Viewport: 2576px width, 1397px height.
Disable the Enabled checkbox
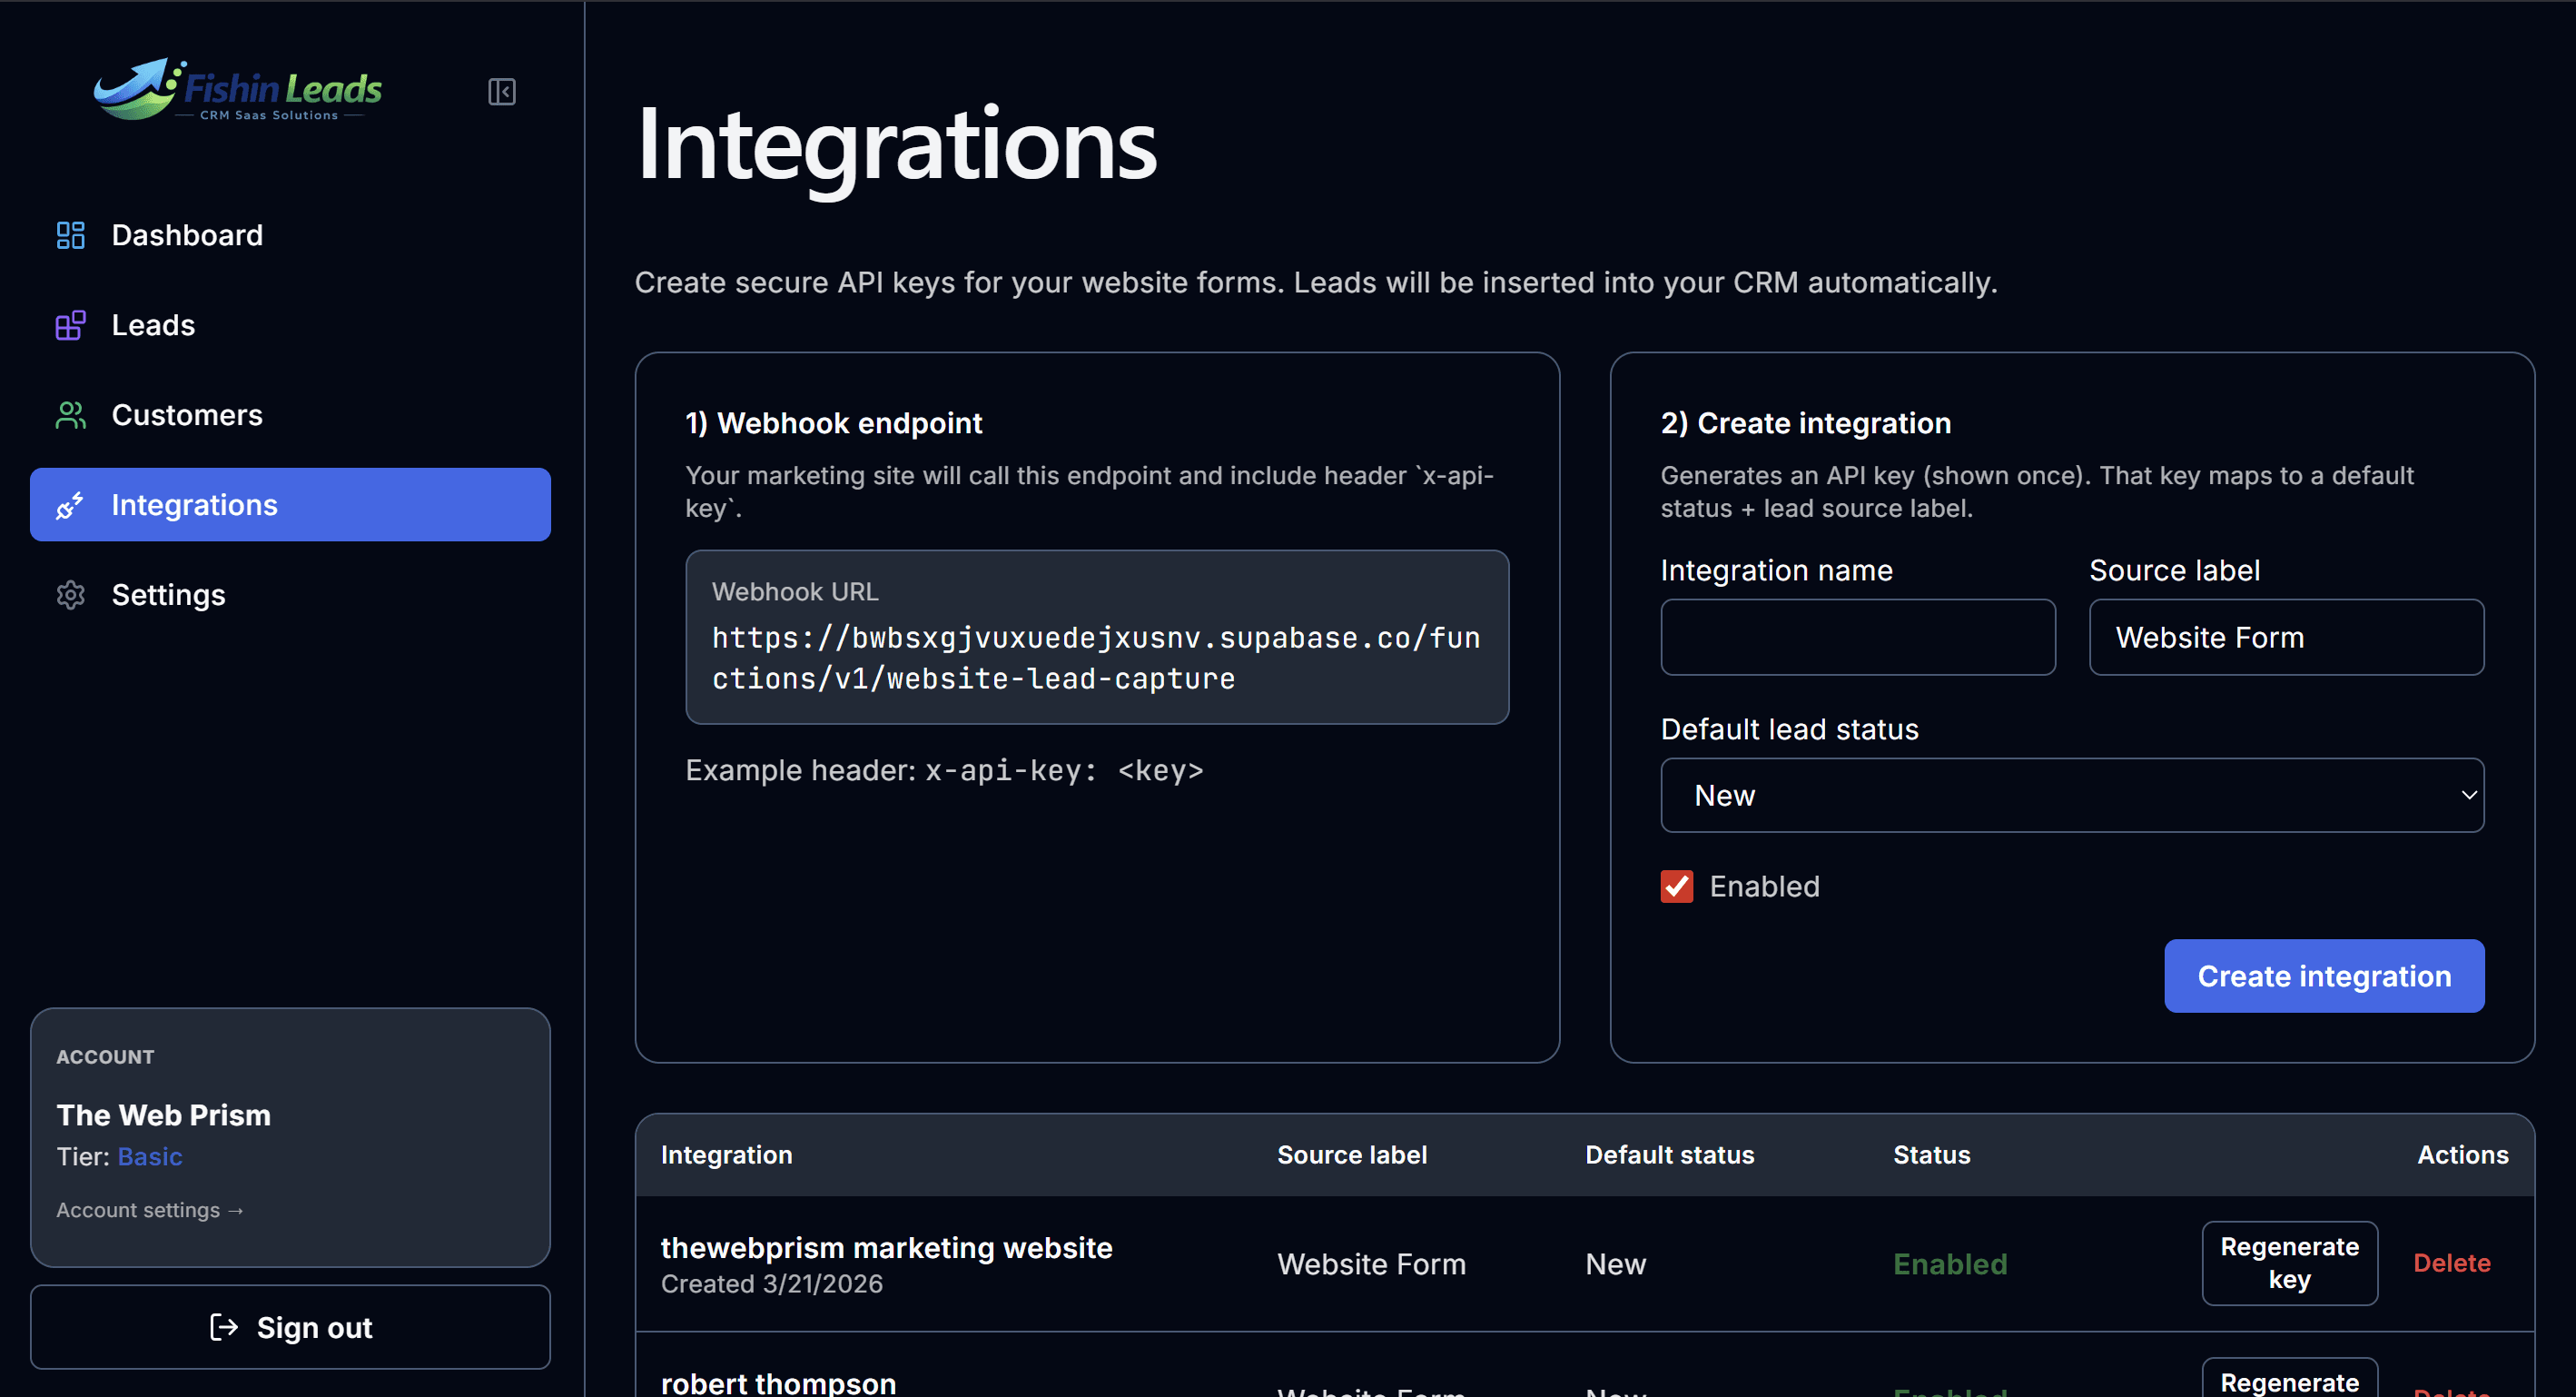(1676, 886)
